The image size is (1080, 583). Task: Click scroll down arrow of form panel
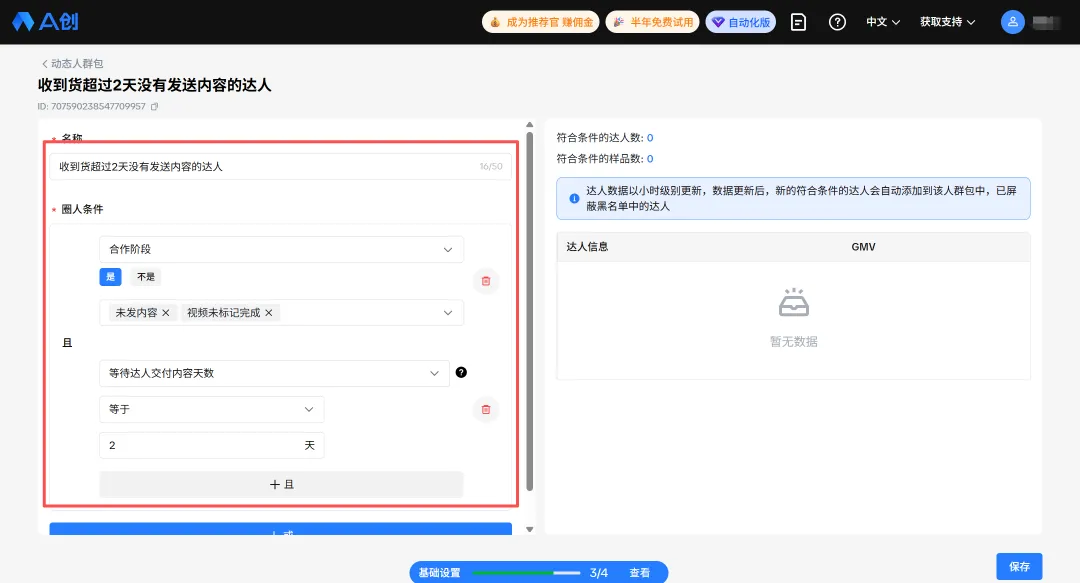[529, 529]
